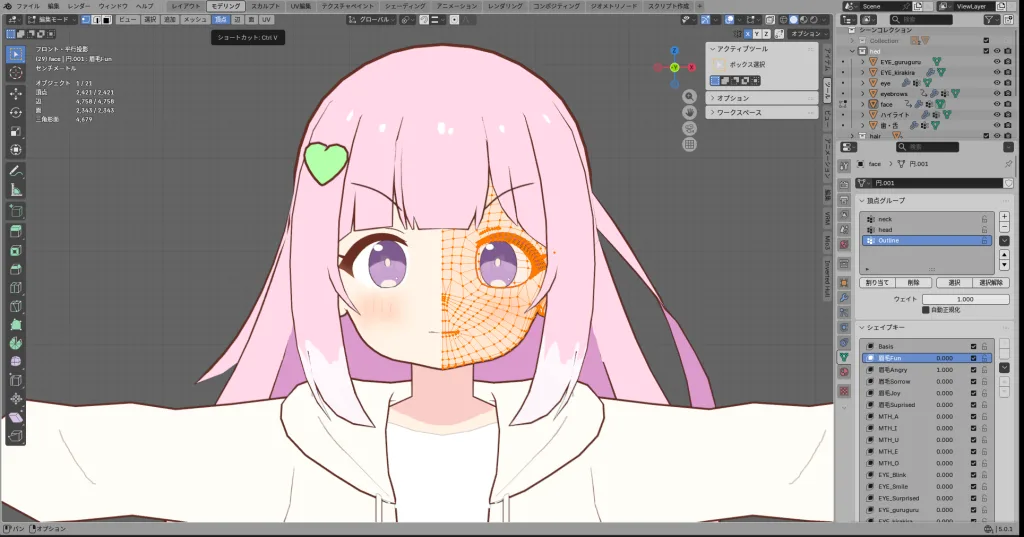Open the レンダー menu
The height and width of the screenshot is (537, 1024).
(x=79, y=6)
